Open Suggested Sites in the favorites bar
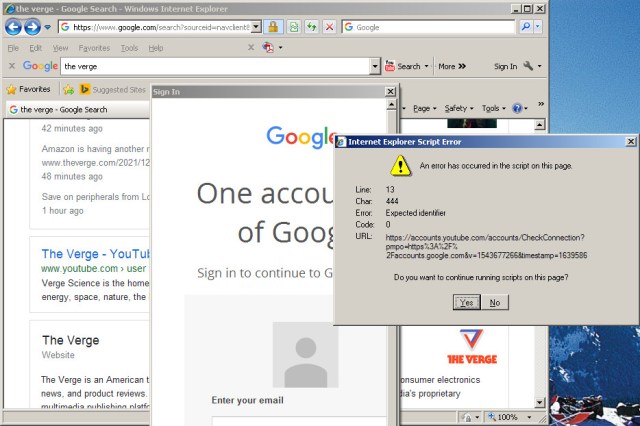 [113, 89]
